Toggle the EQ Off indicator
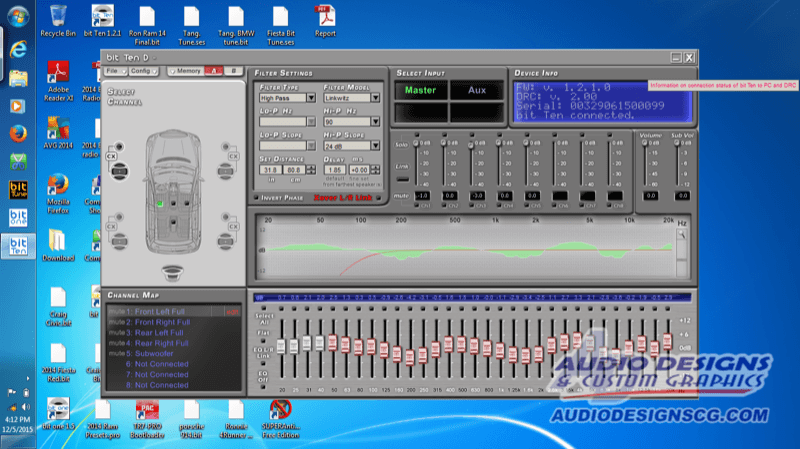The height and width of the screenshot is (449, 800). click(263, 387)
